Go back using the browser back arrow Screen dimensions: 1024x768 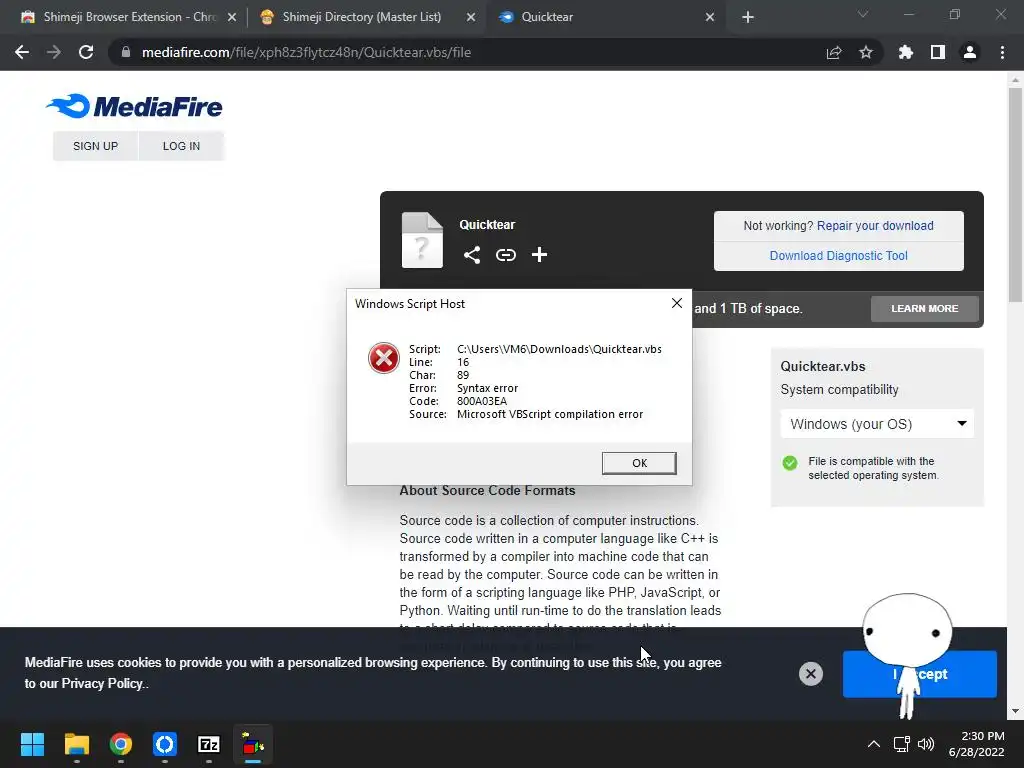click(x=22, y=52)
